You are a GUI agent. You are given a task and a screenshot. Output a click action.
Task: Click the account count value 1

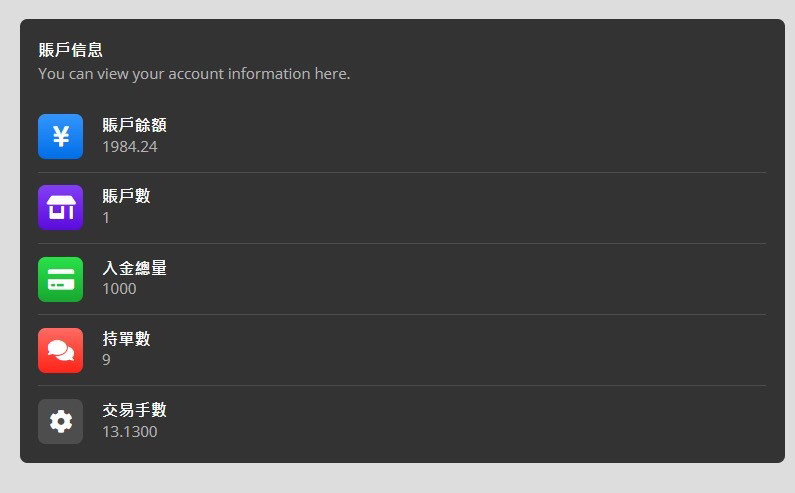click(x=106, y=218)
